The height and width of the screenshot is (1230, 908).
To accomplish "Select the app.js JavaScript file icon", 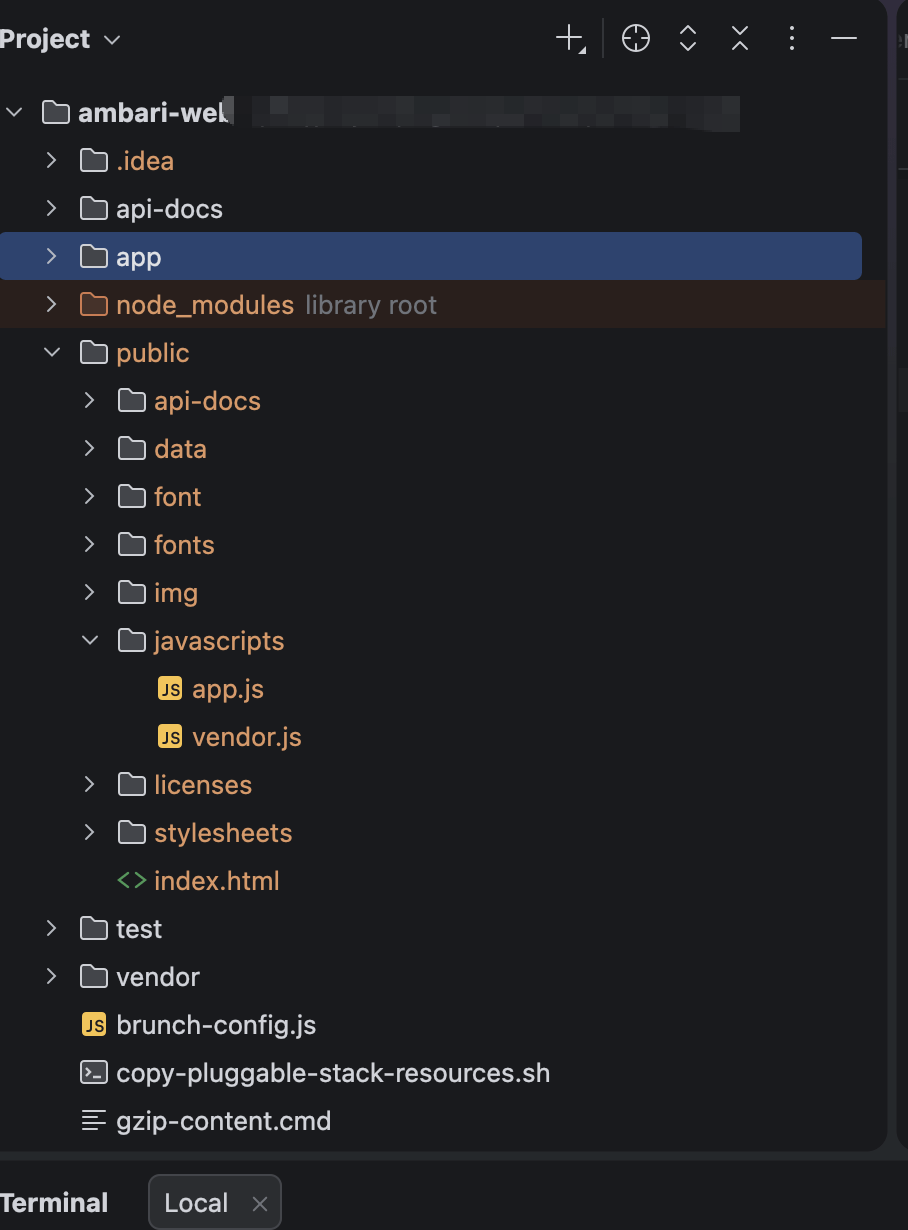I will coord(170,689).
